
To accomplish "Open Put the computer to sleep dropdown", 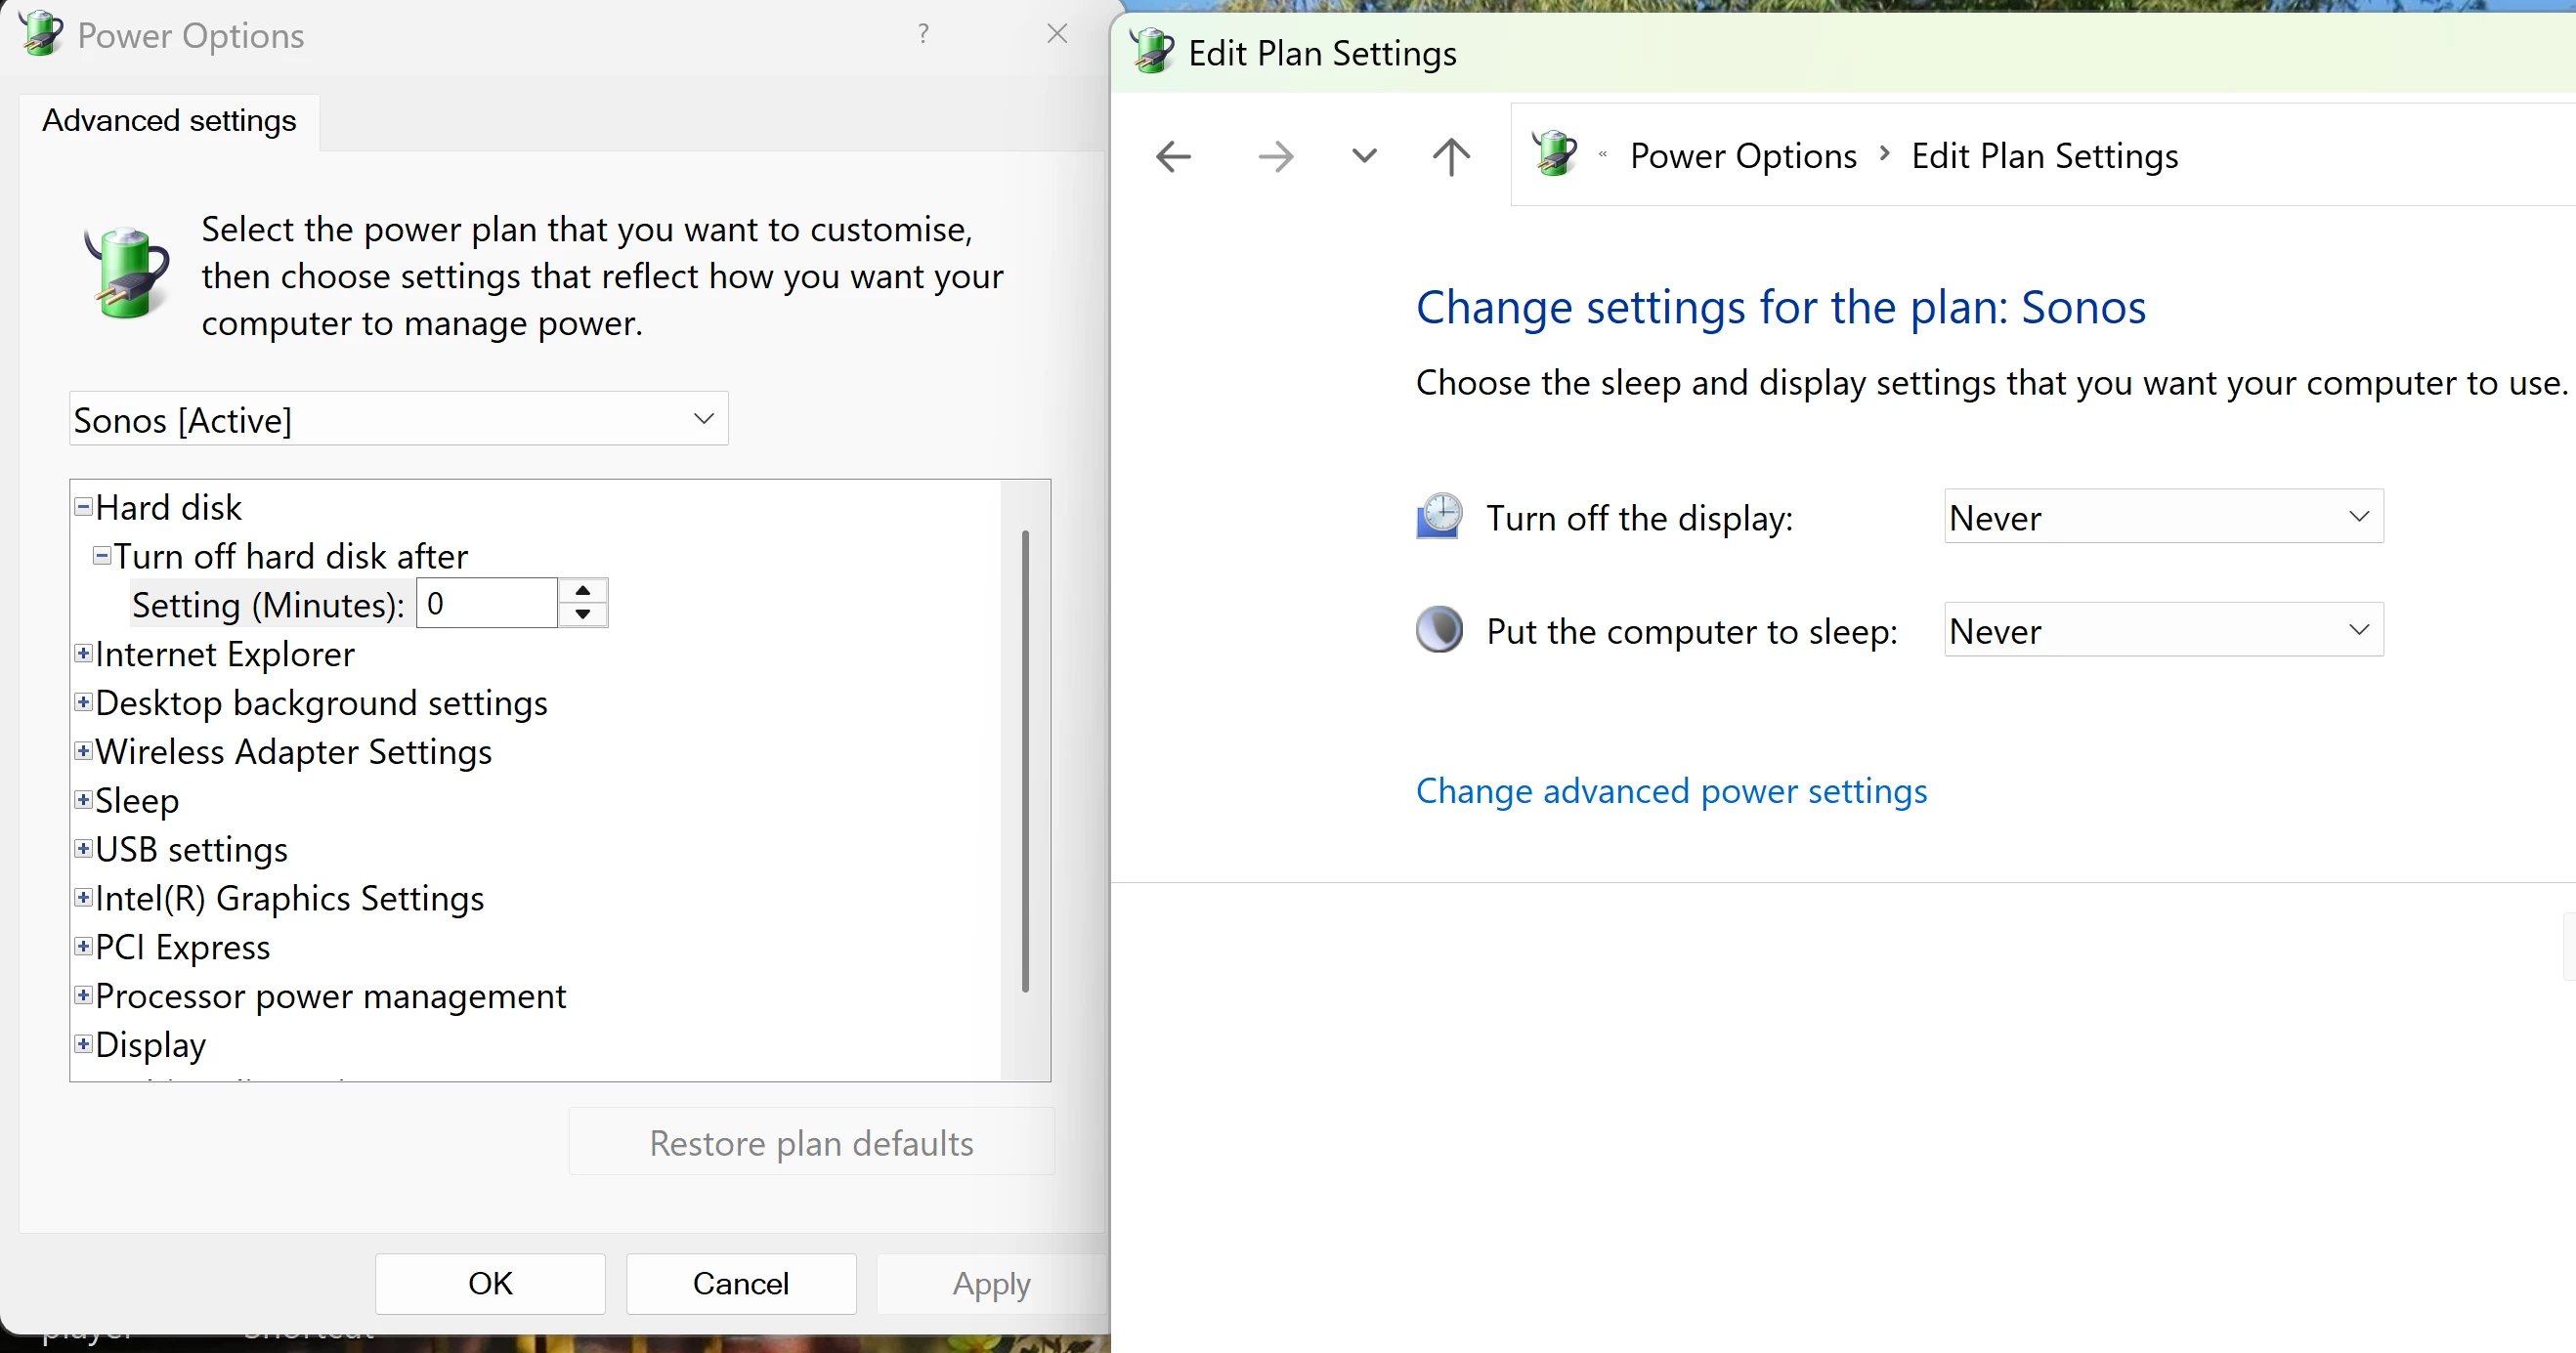I will click(2162, 630).
